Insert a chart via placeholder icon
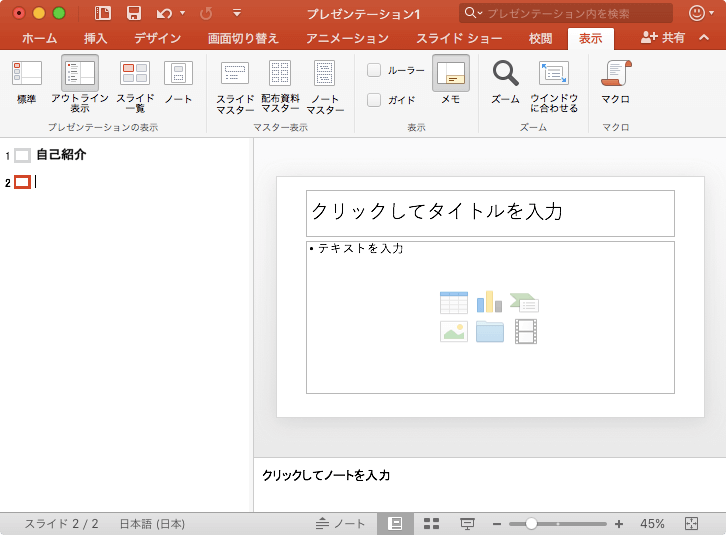The height and width of the screenshot is (535, 726). coord(489,302)
